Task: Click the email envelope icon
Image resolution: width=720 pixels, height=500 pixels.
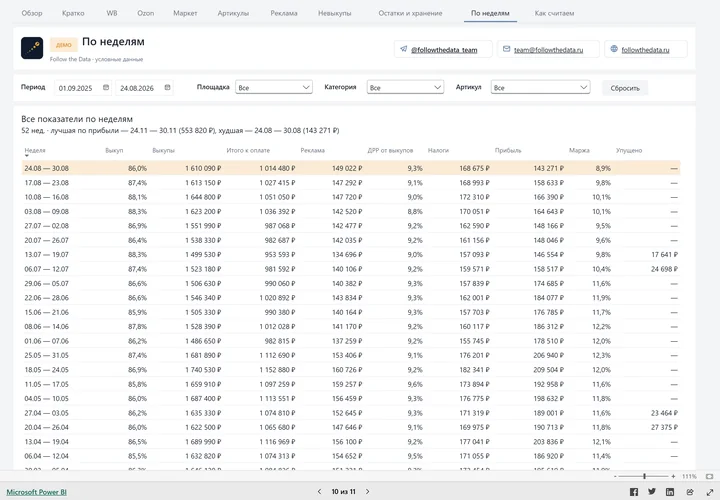Action: [x=506, y=49]
